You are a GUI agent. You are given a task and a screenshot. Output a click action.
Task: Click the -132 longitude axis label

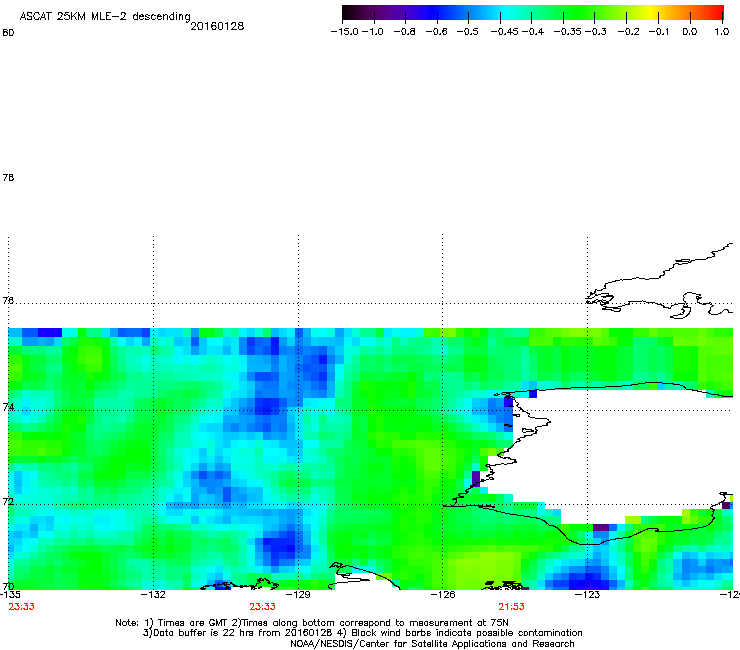click(153, 595)
